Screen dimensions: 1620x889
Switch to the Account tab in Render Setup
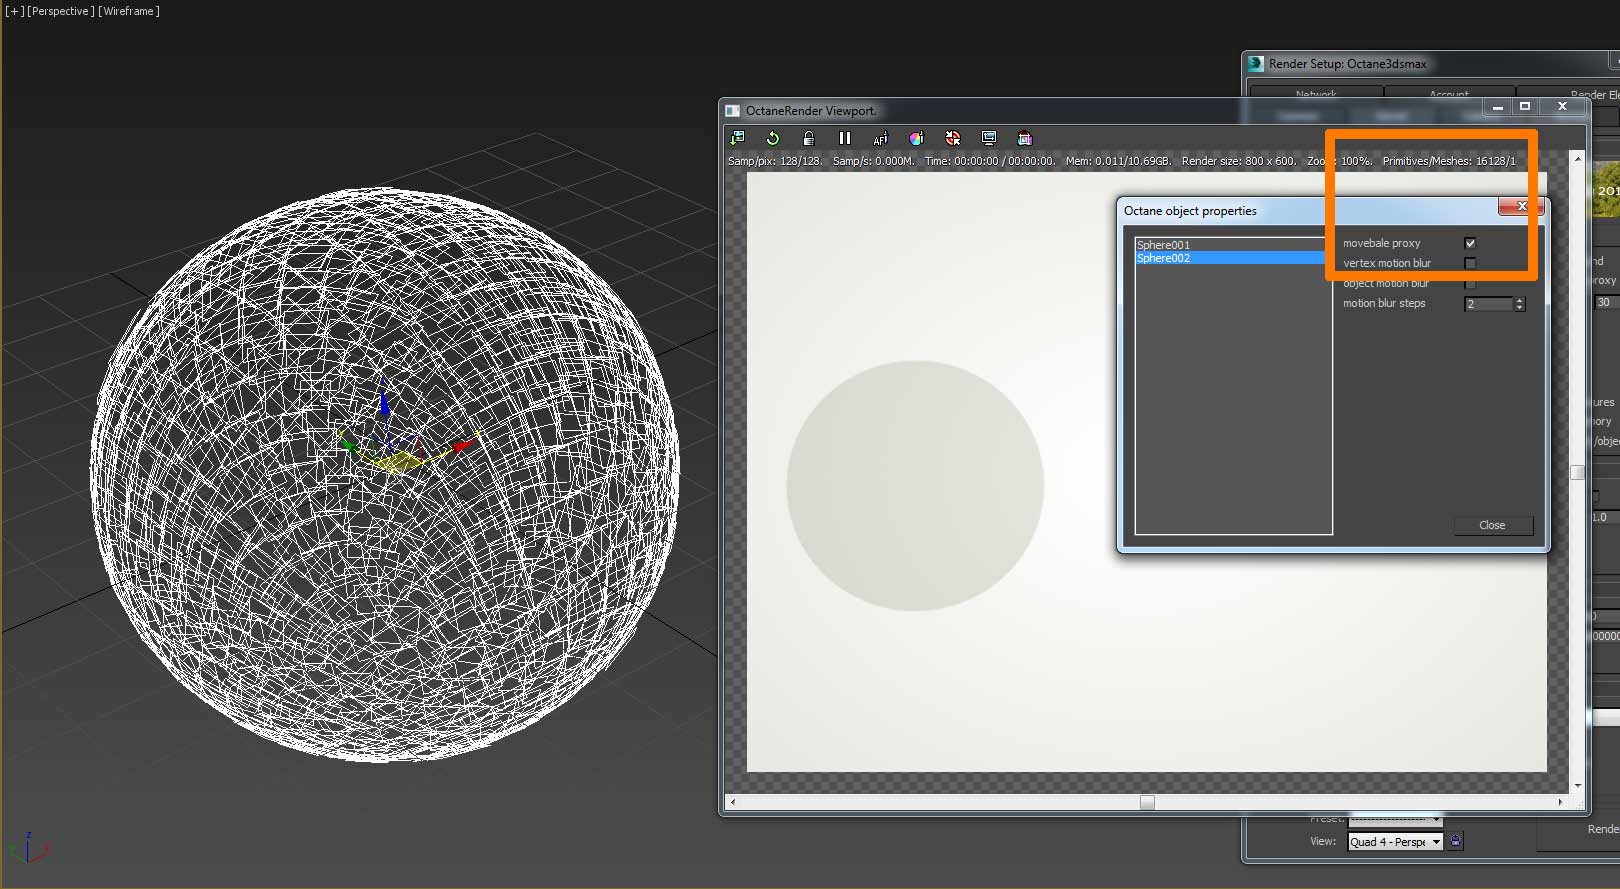pos(1449,92)
